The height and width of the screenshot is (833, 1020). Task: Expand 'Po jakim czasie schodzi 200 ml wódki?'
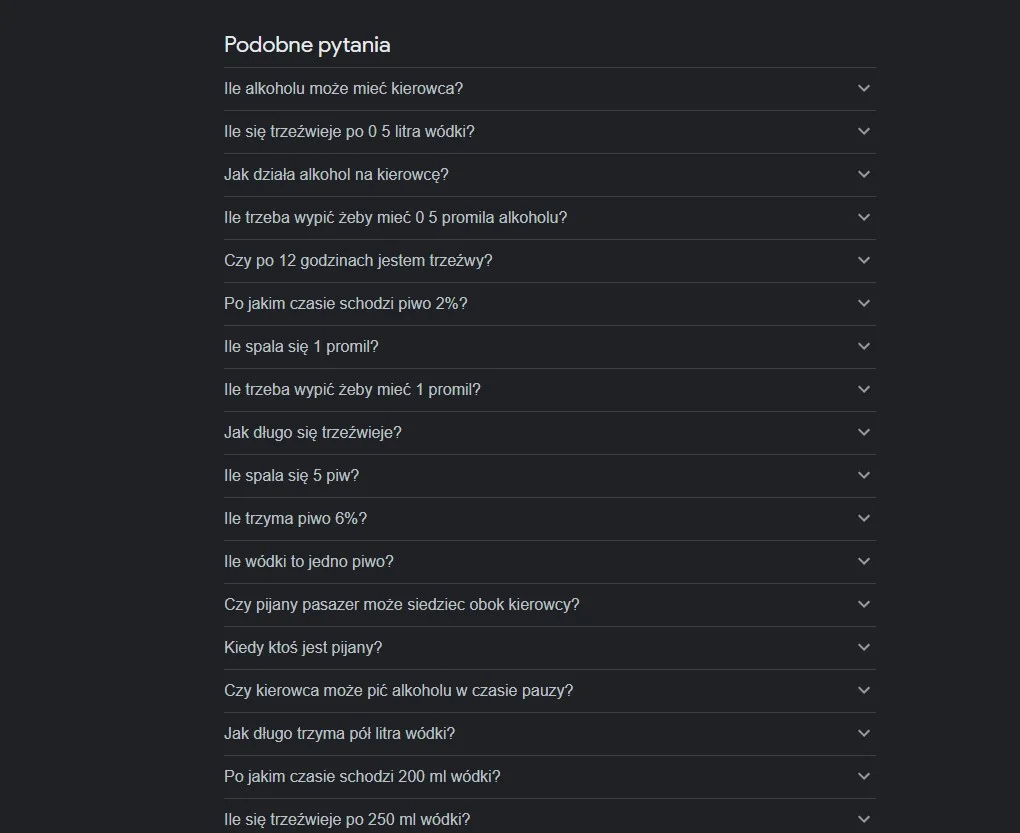(x=550, y=776)
